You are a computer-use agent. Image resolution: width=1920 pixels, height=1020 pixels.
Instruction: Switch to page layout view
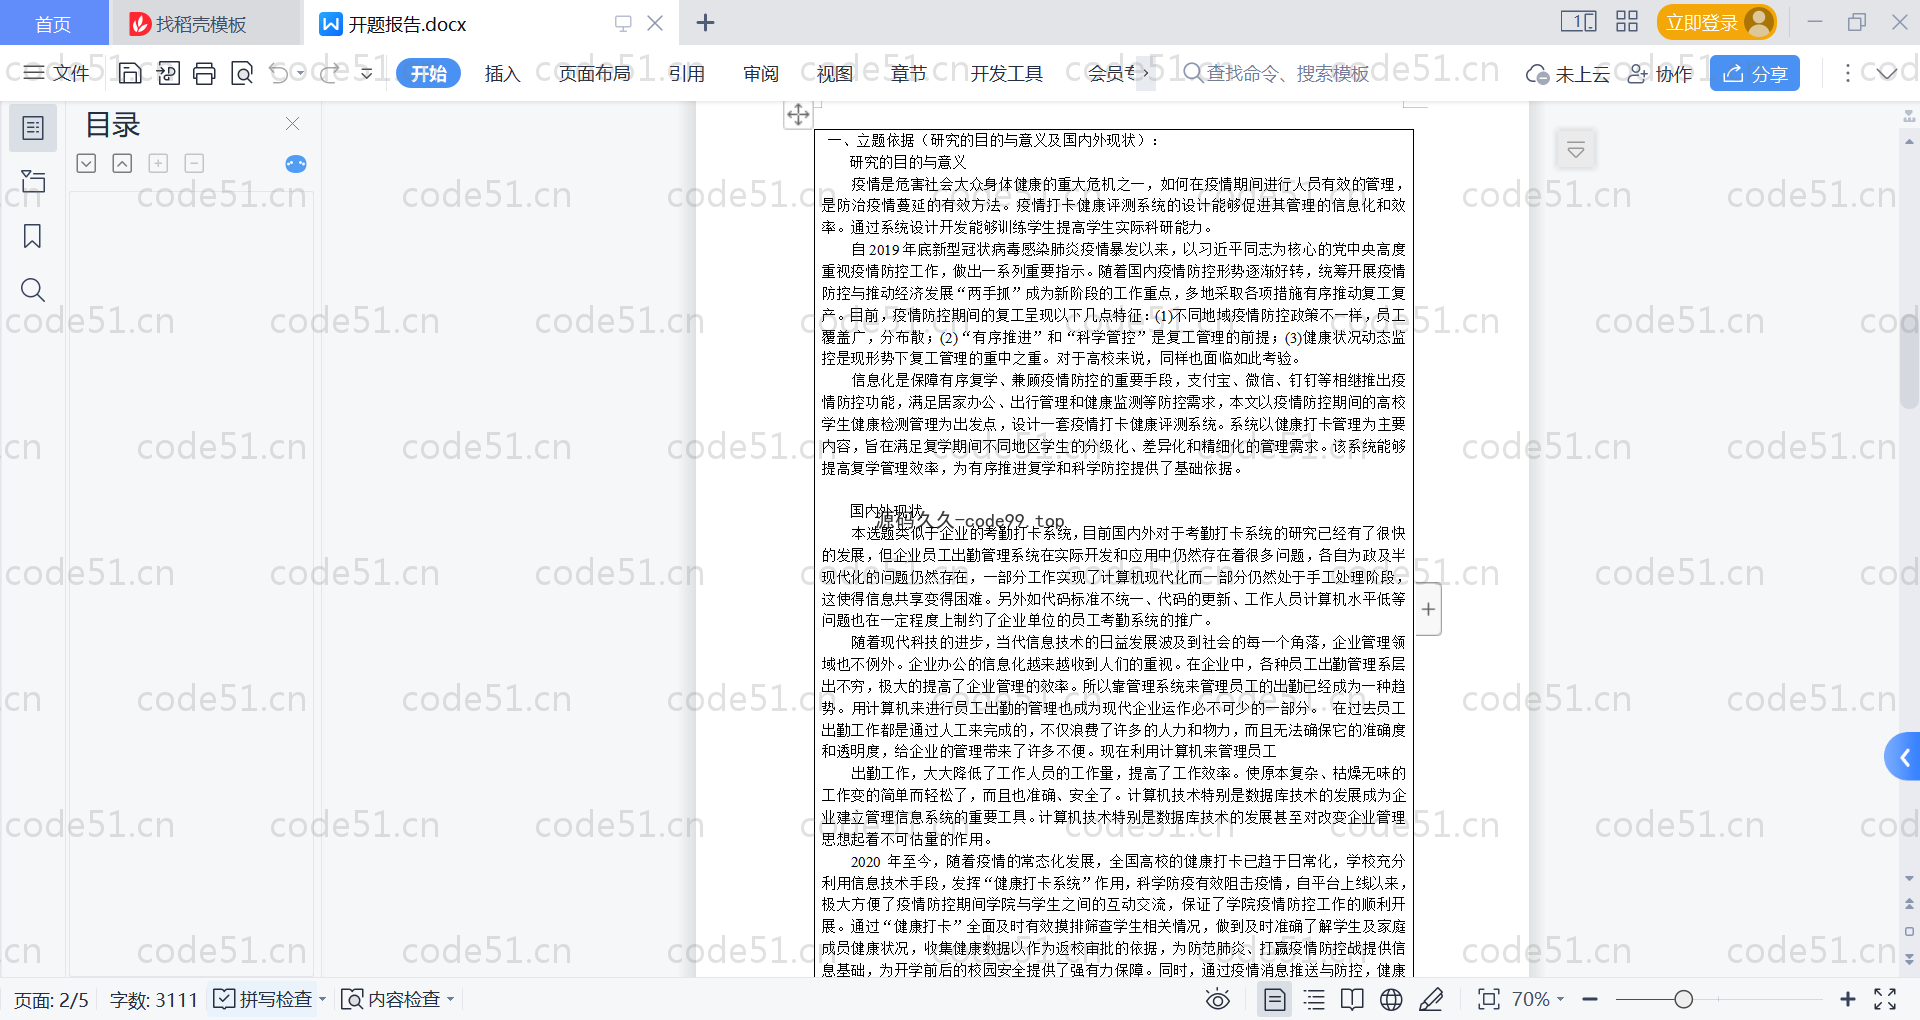tap(1275, 999)
